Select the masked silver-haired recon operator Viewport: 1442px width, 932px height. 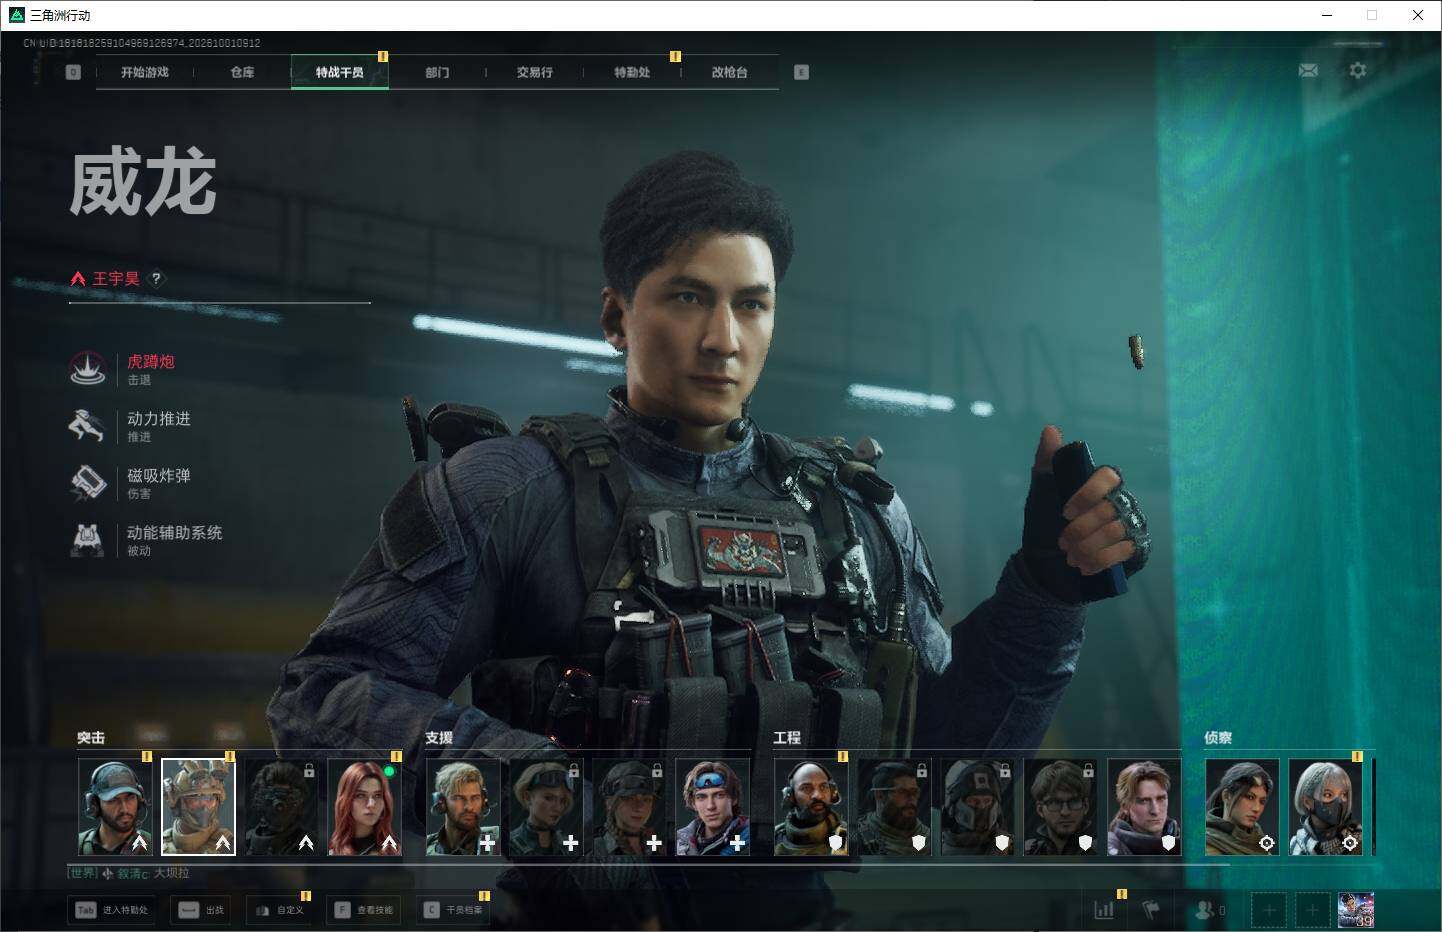pos(1325,807)
